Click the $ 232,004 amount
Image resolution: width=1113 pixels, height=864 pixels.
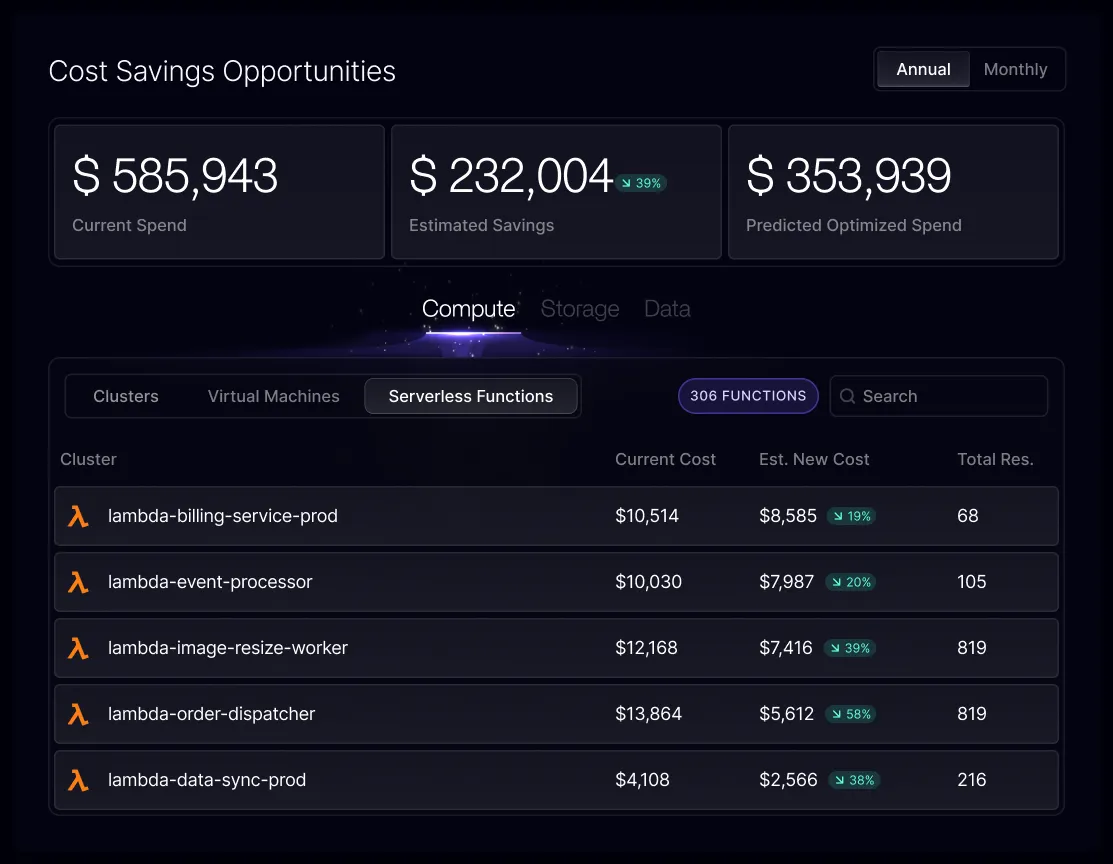click(x=511, y=176)
